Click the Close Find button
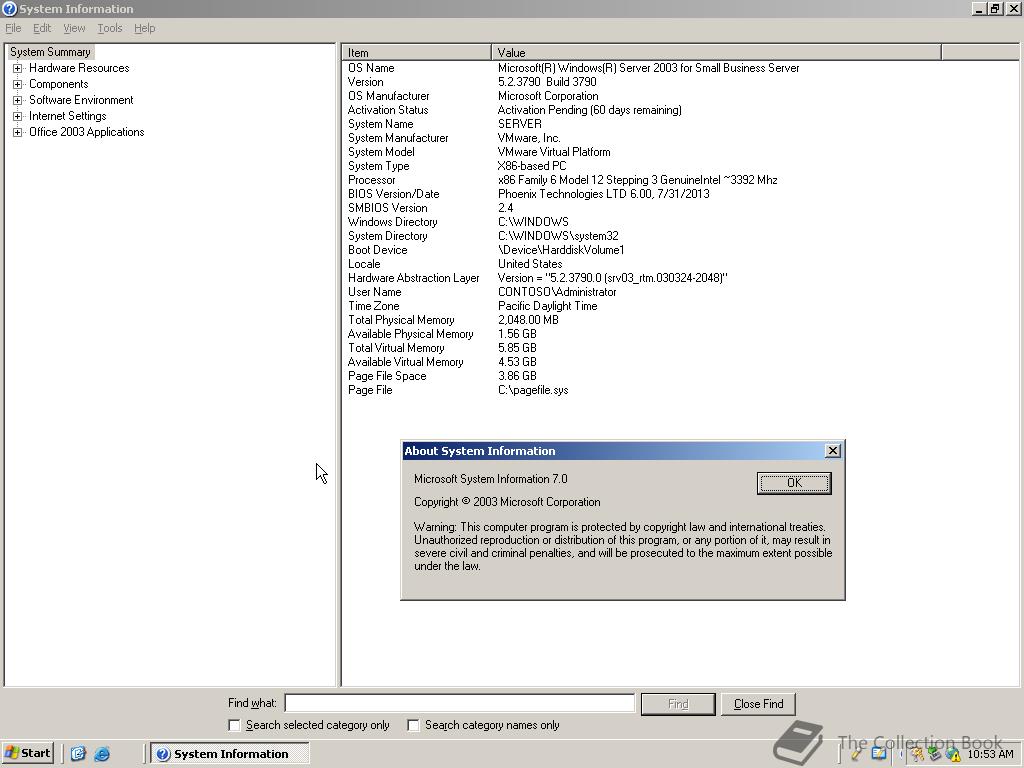This screenshot has height=768, width=1024. coord(758,704)
